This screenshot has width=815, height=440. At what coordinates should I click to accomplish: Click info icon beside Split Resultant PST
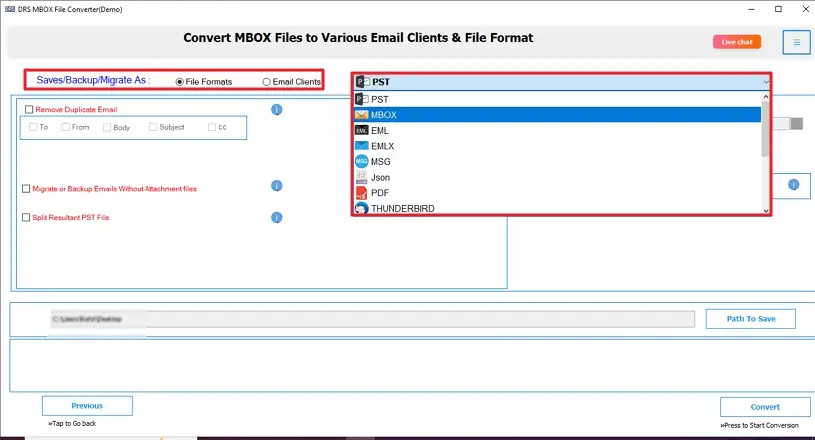(277, 217)
